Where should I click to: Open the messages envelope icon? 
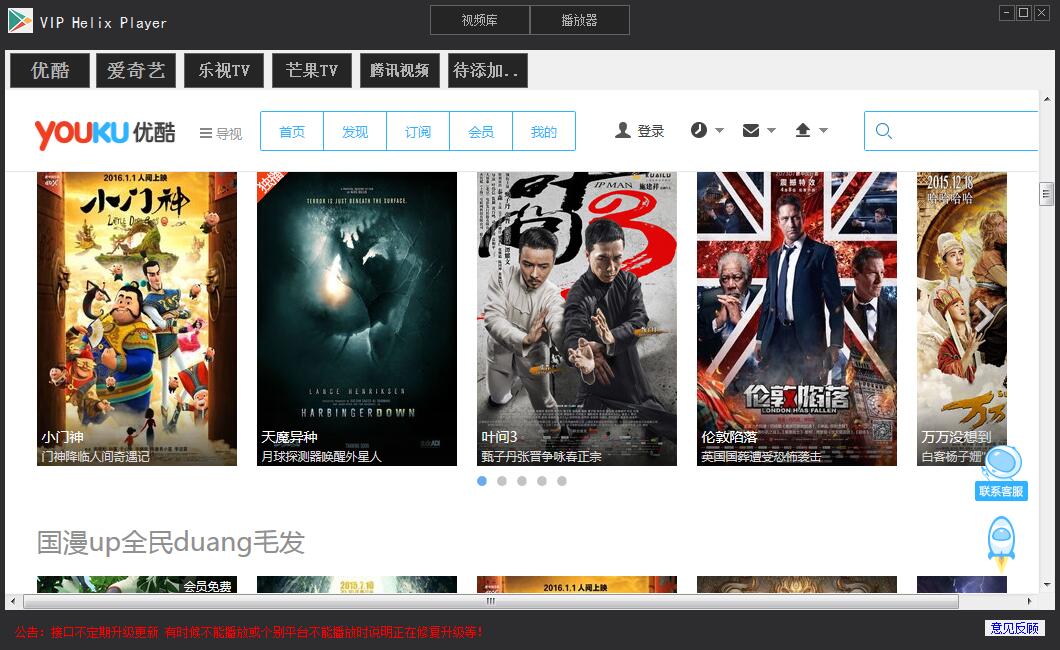point(750,130)
